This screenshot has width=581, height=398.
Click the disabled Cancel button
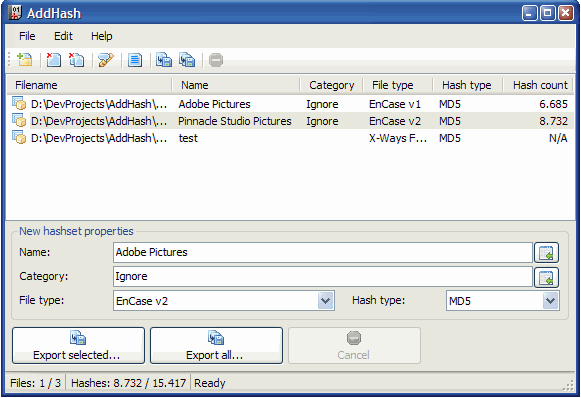[x=354, y=345]
